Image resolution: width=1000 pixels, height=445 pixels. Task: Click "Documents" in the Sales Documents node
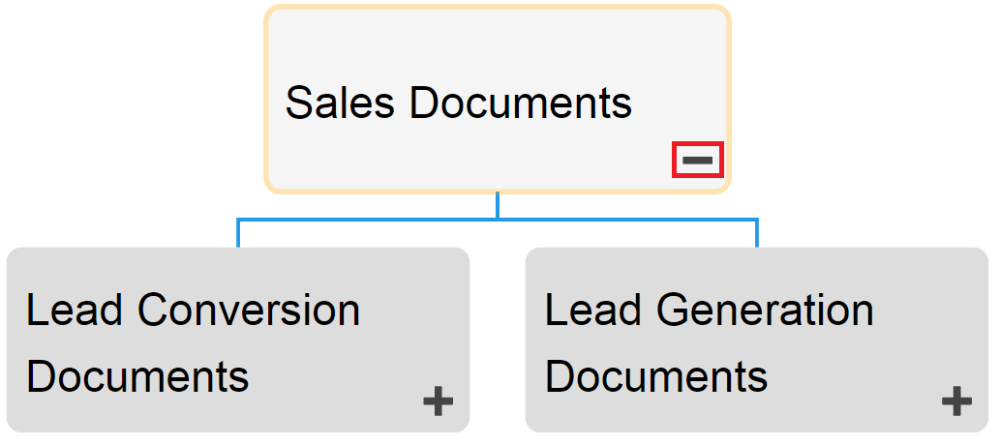pos(520,103)
